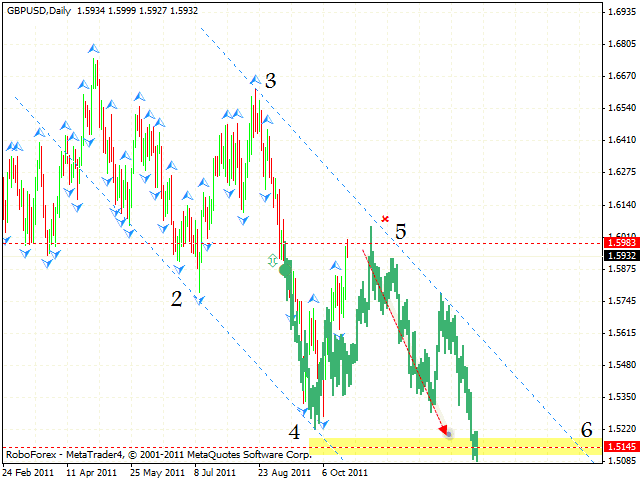Click the 1.5085 price axis label

pos(622,461)
